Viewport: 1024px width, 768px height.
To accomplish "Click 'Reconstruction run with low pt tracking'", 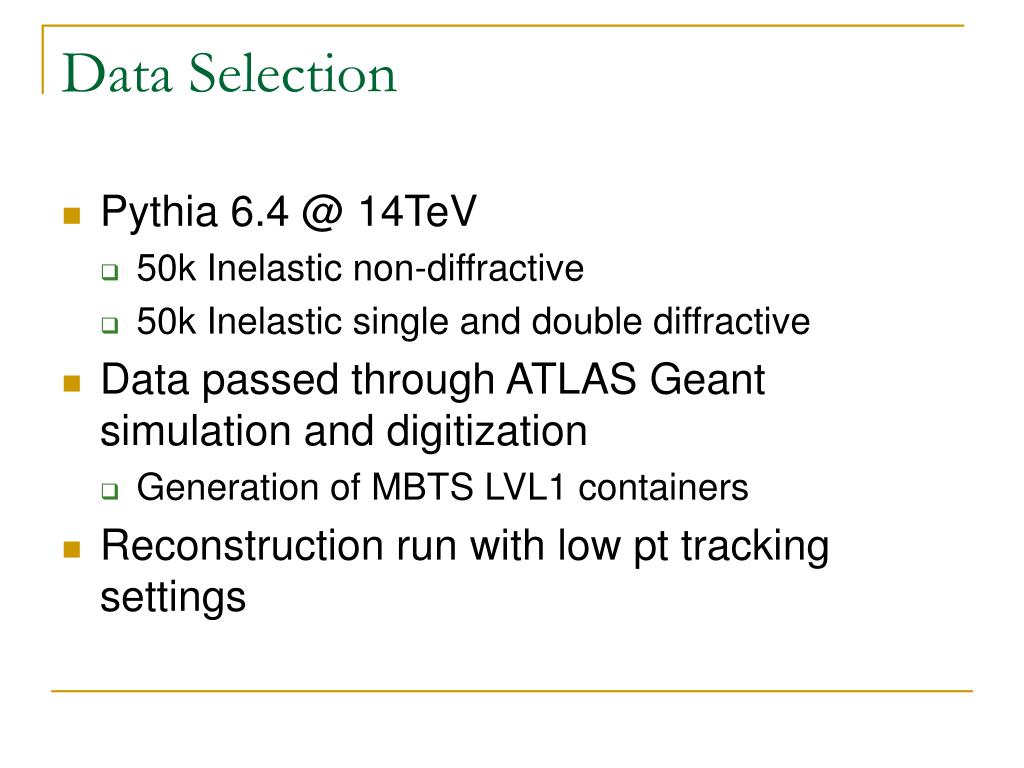I will point(465,547).
